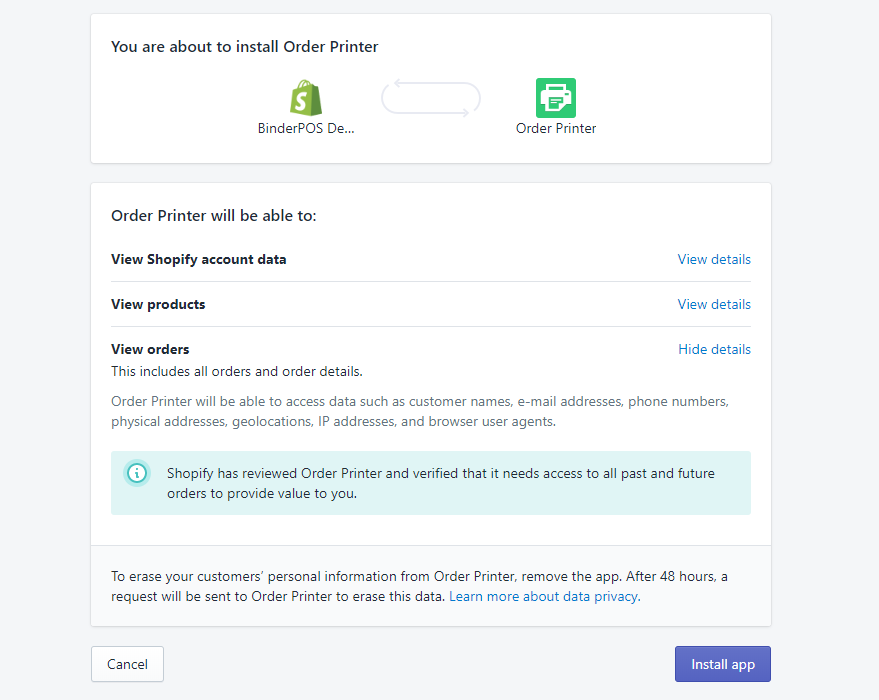Click the Order Printer label under the app icon
879x700 pixels.
point(556,128)
